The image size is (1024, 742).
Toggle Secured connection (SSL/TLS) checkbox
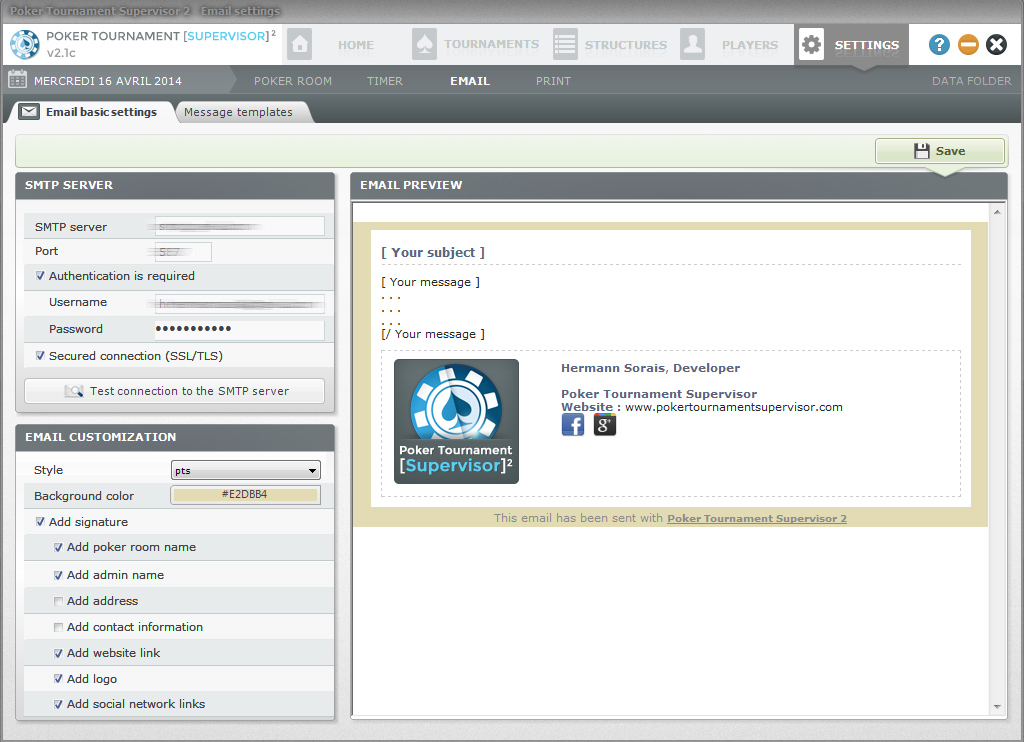[40, 356]
